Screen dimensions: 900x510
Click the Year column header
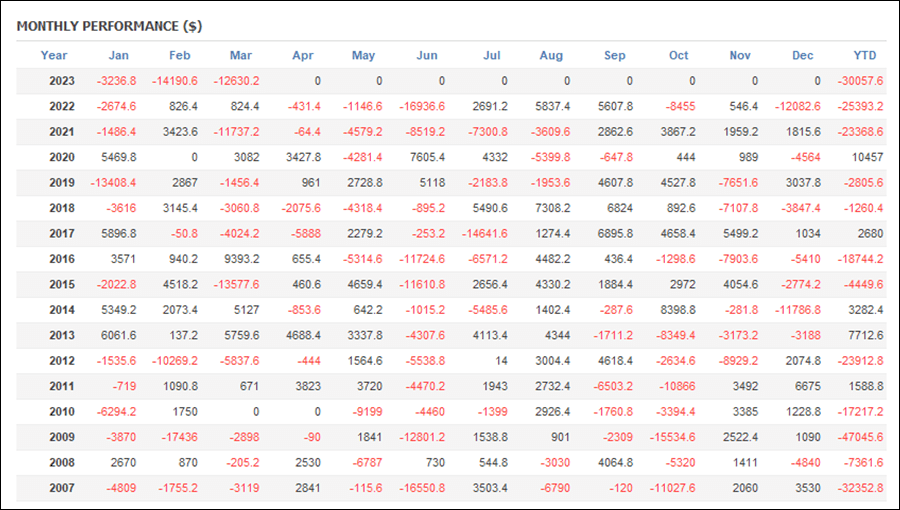[x=54, y=56]
